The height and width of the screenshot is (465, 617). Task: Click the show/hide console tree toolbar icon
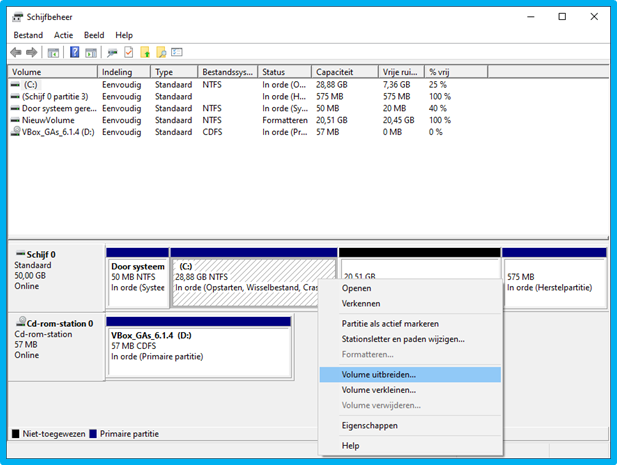tap(53, 52)
